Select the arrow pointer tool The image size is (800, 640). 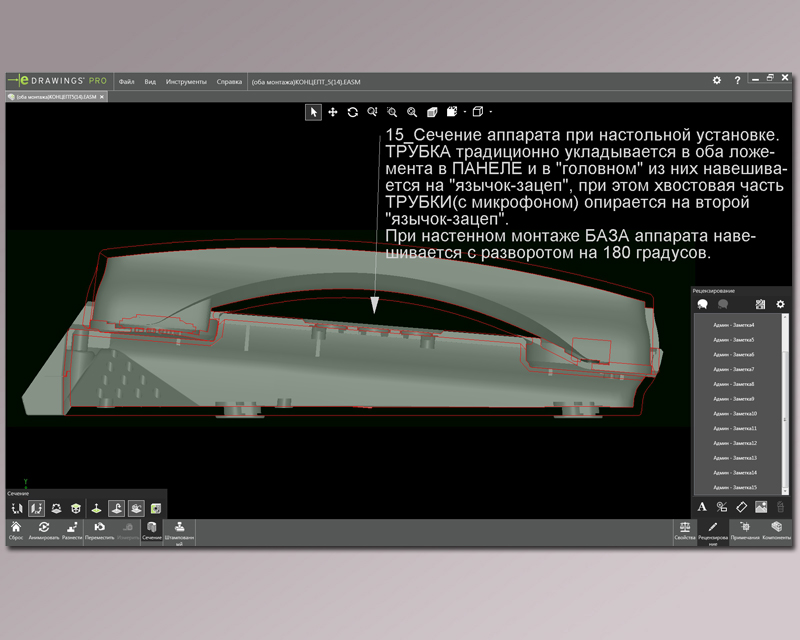coord(314,112)
